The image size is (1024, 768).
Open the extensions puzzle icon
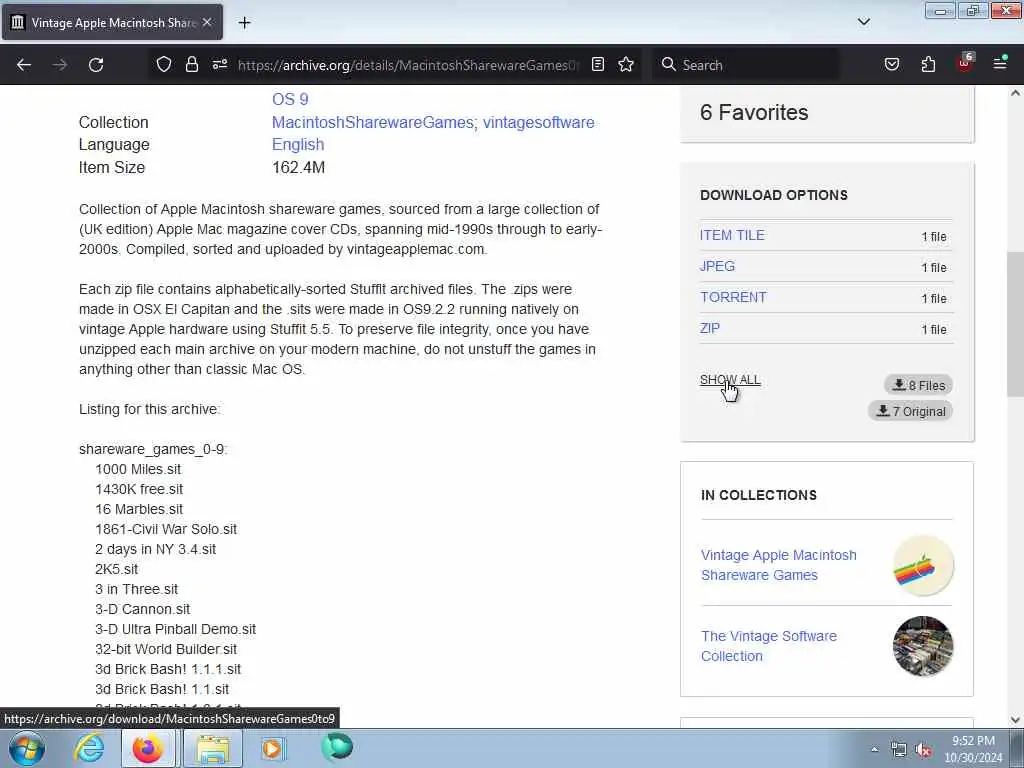pyautogui.click(x=928, y=64)
